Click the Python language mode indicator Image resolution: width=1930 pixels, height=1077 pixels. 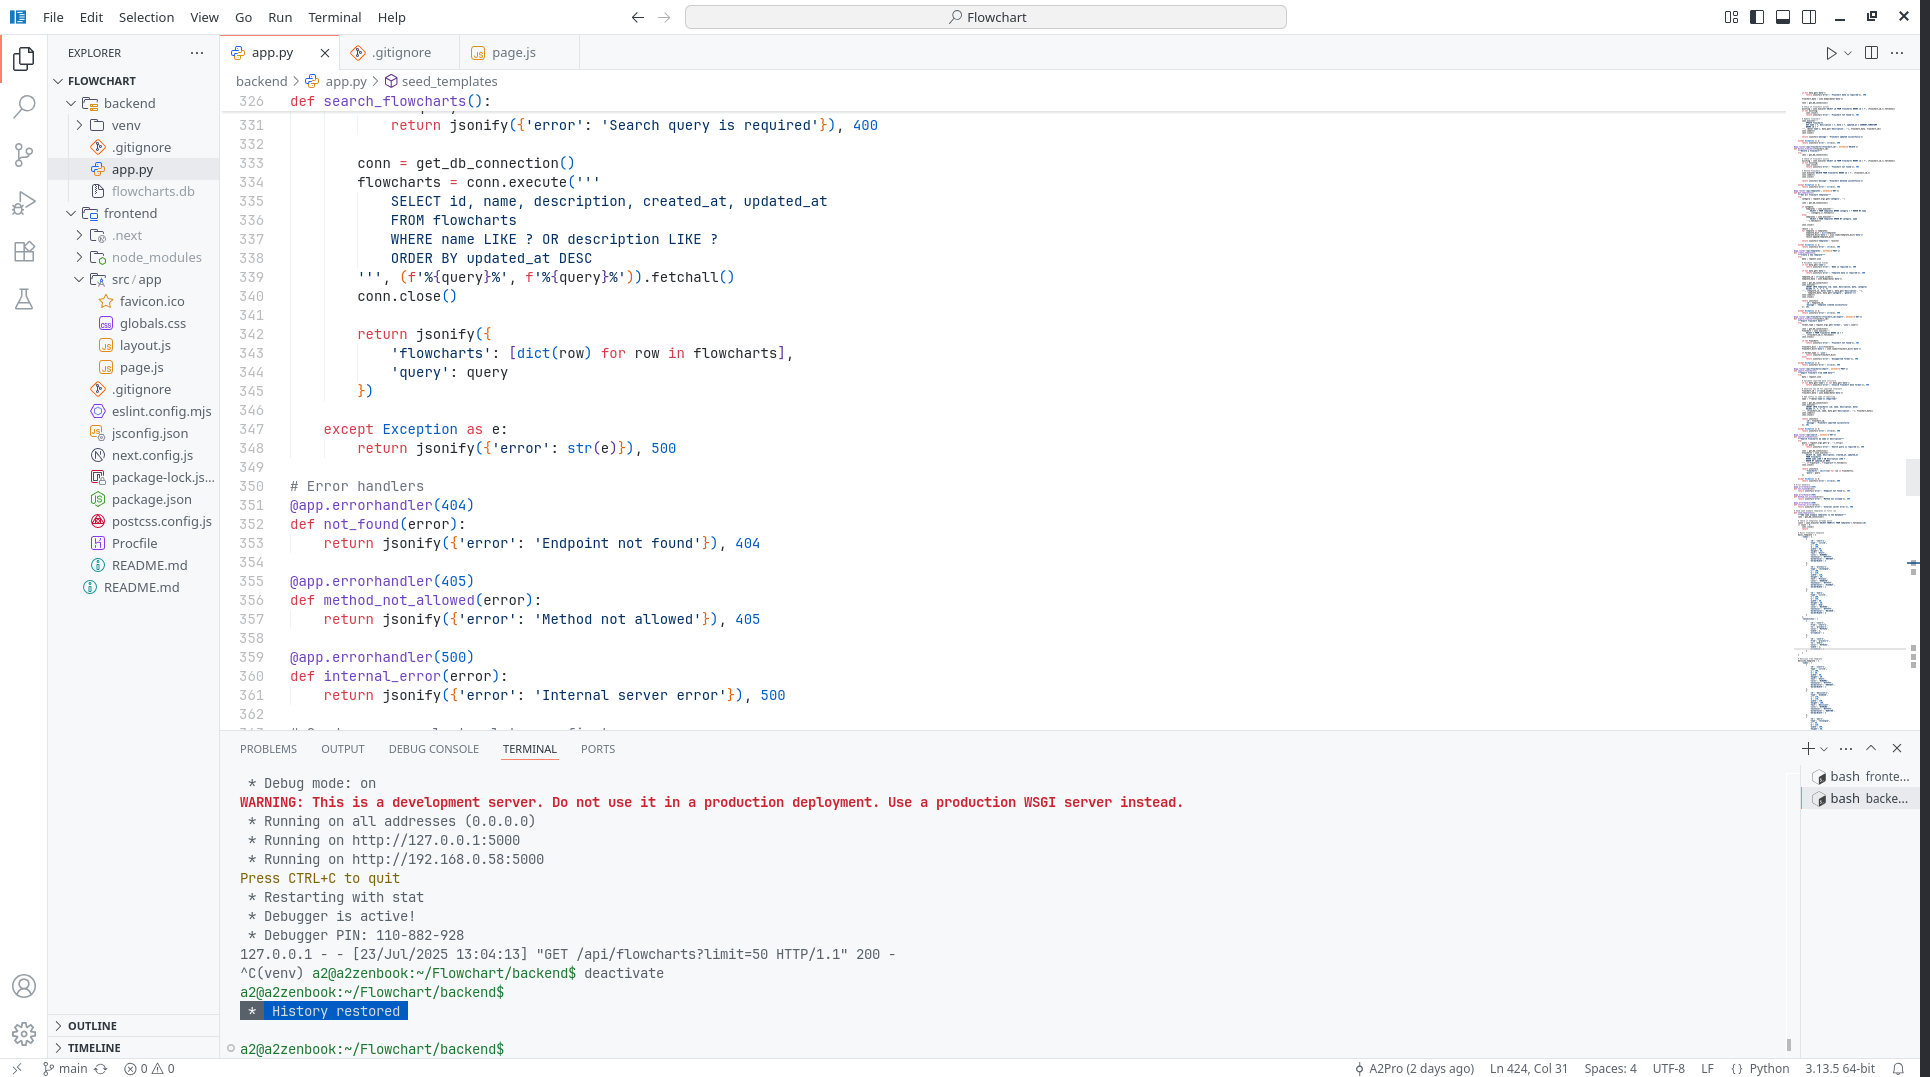pos(1769,1068)
